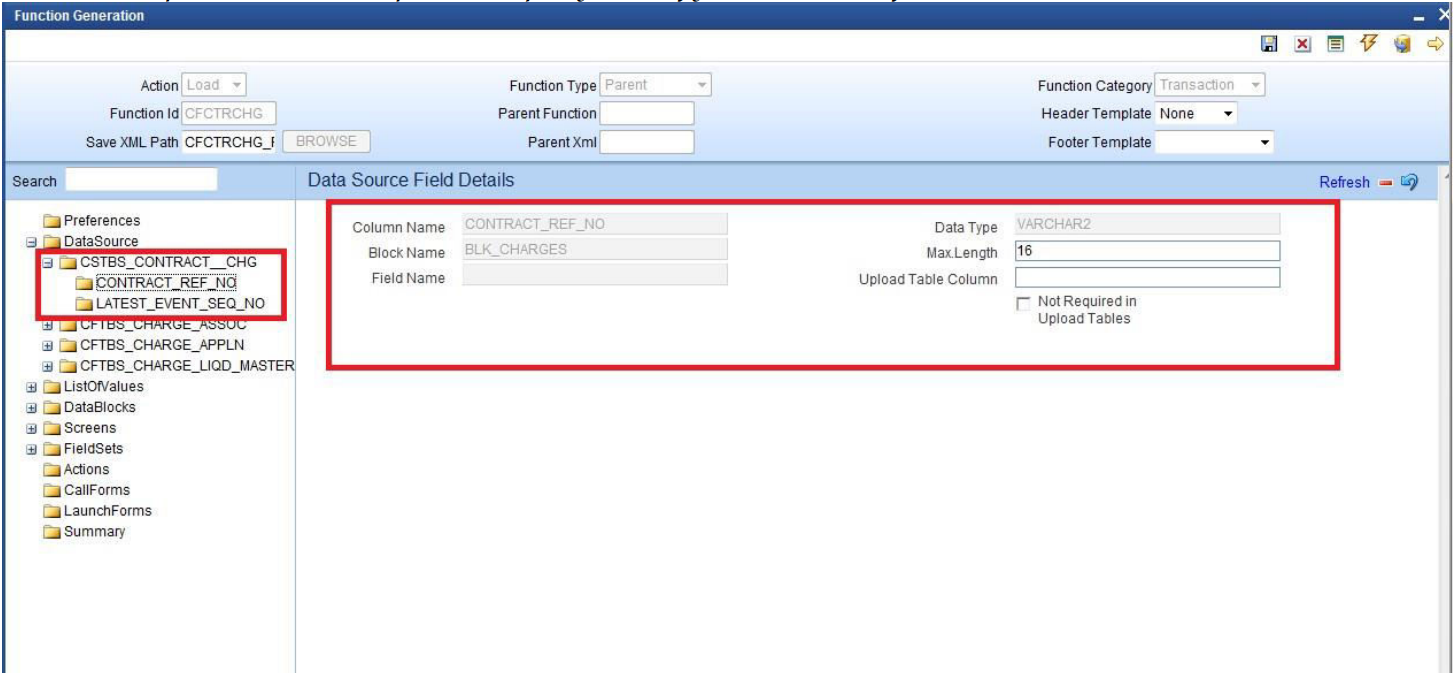Collapse the CSTBS_CONTRACT__CHG node
This screenshot has height=673, width=1453.
tap(48, 263)
